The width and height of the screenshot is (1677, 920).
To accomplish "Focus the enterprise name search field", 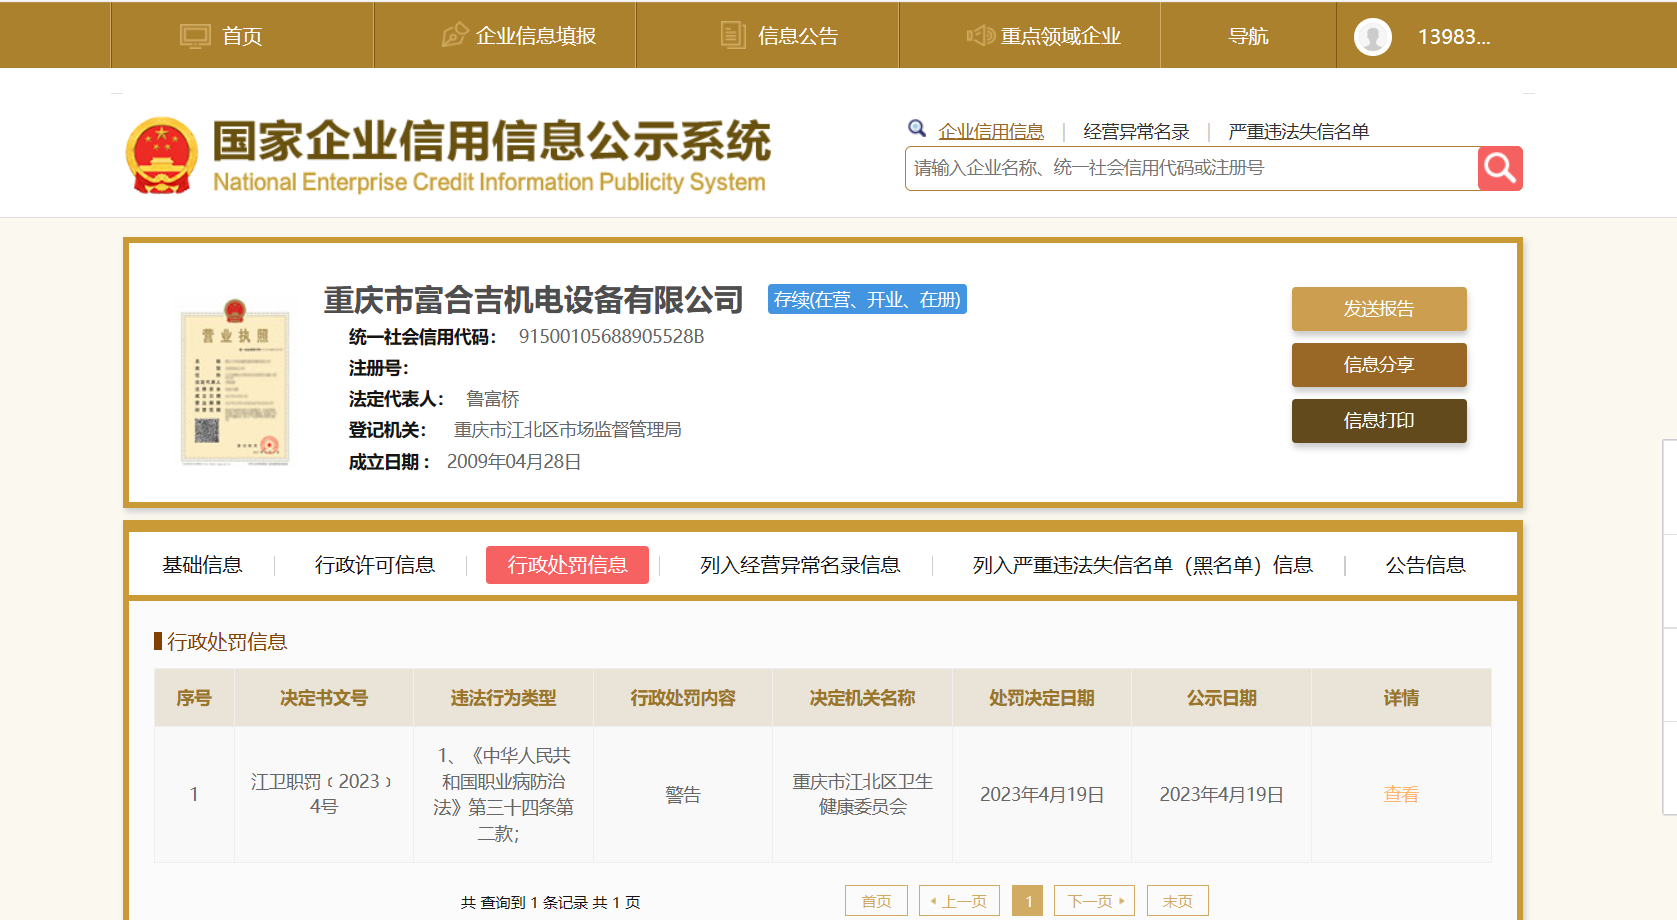I will pos(1191,168).
